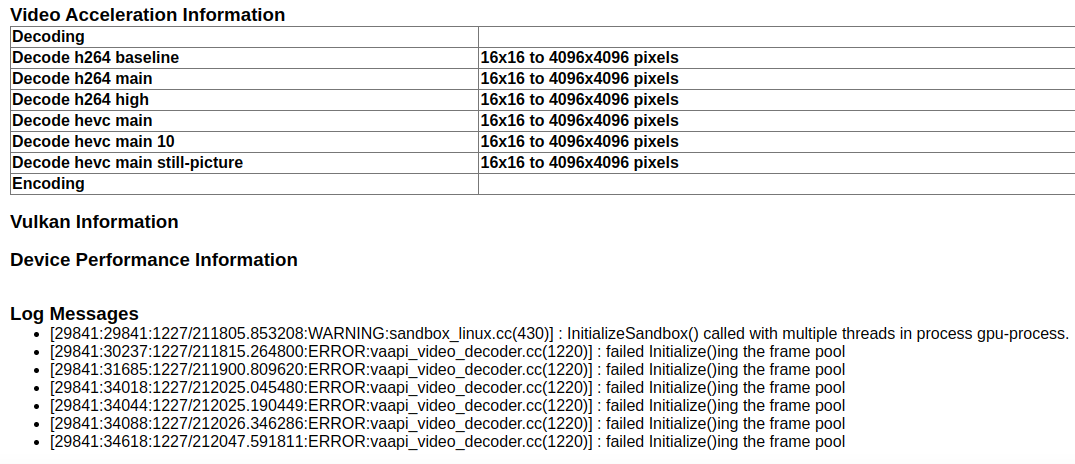Select the Decode h264 main row label
Image resolution: width=1075 pixels, height=464 pixels.
coord(82,79)
